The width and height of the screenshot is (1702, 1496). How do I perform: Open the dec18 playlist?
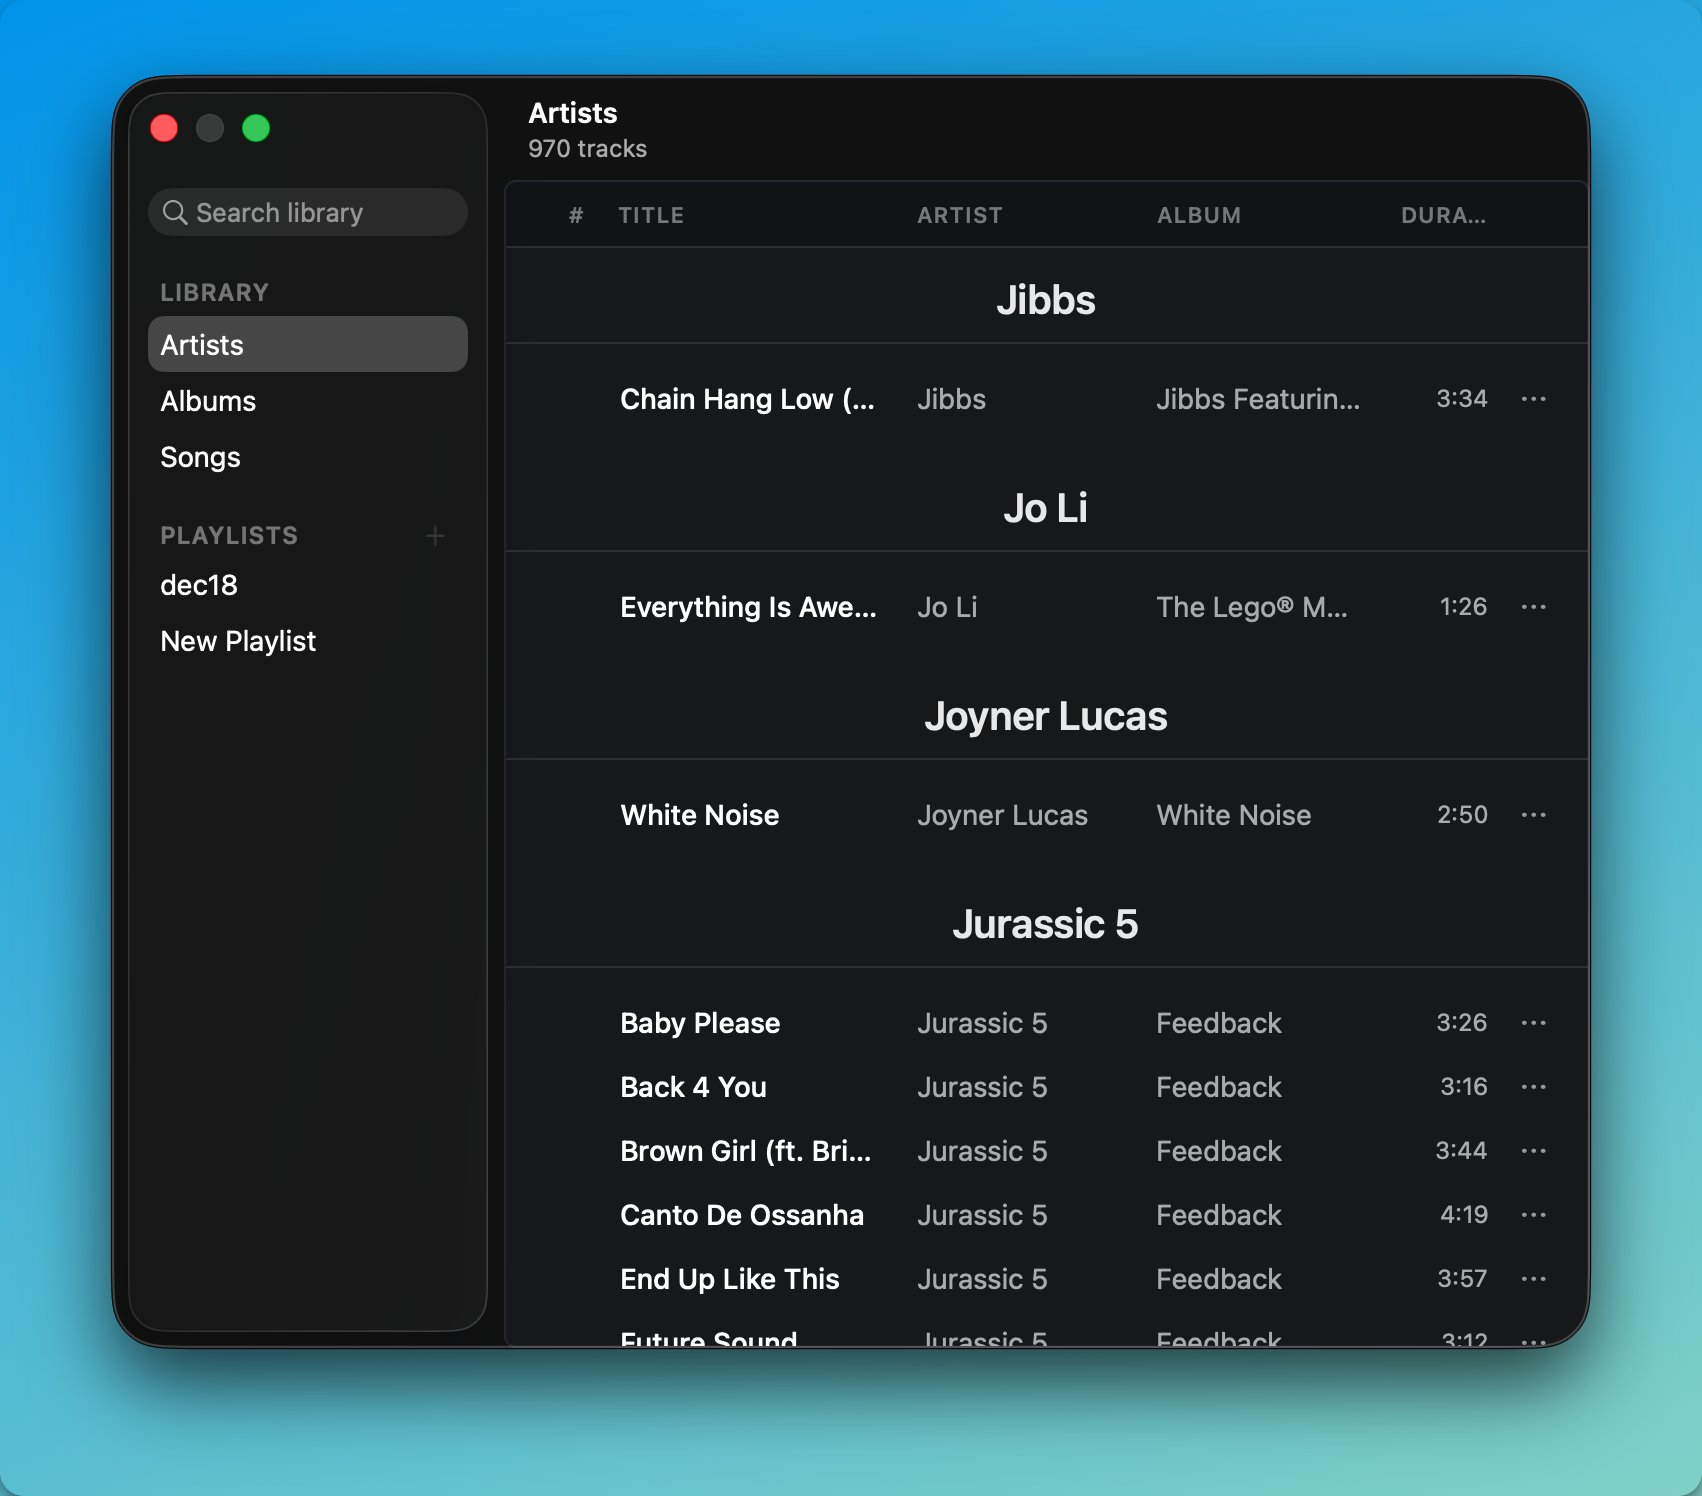(x=308, y=585)
